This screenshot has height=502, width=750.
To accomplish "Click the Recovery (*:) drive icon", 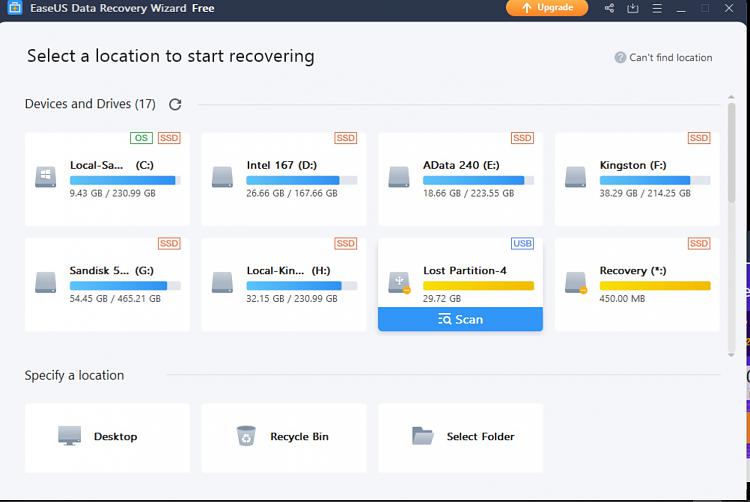I will [576, 283].
